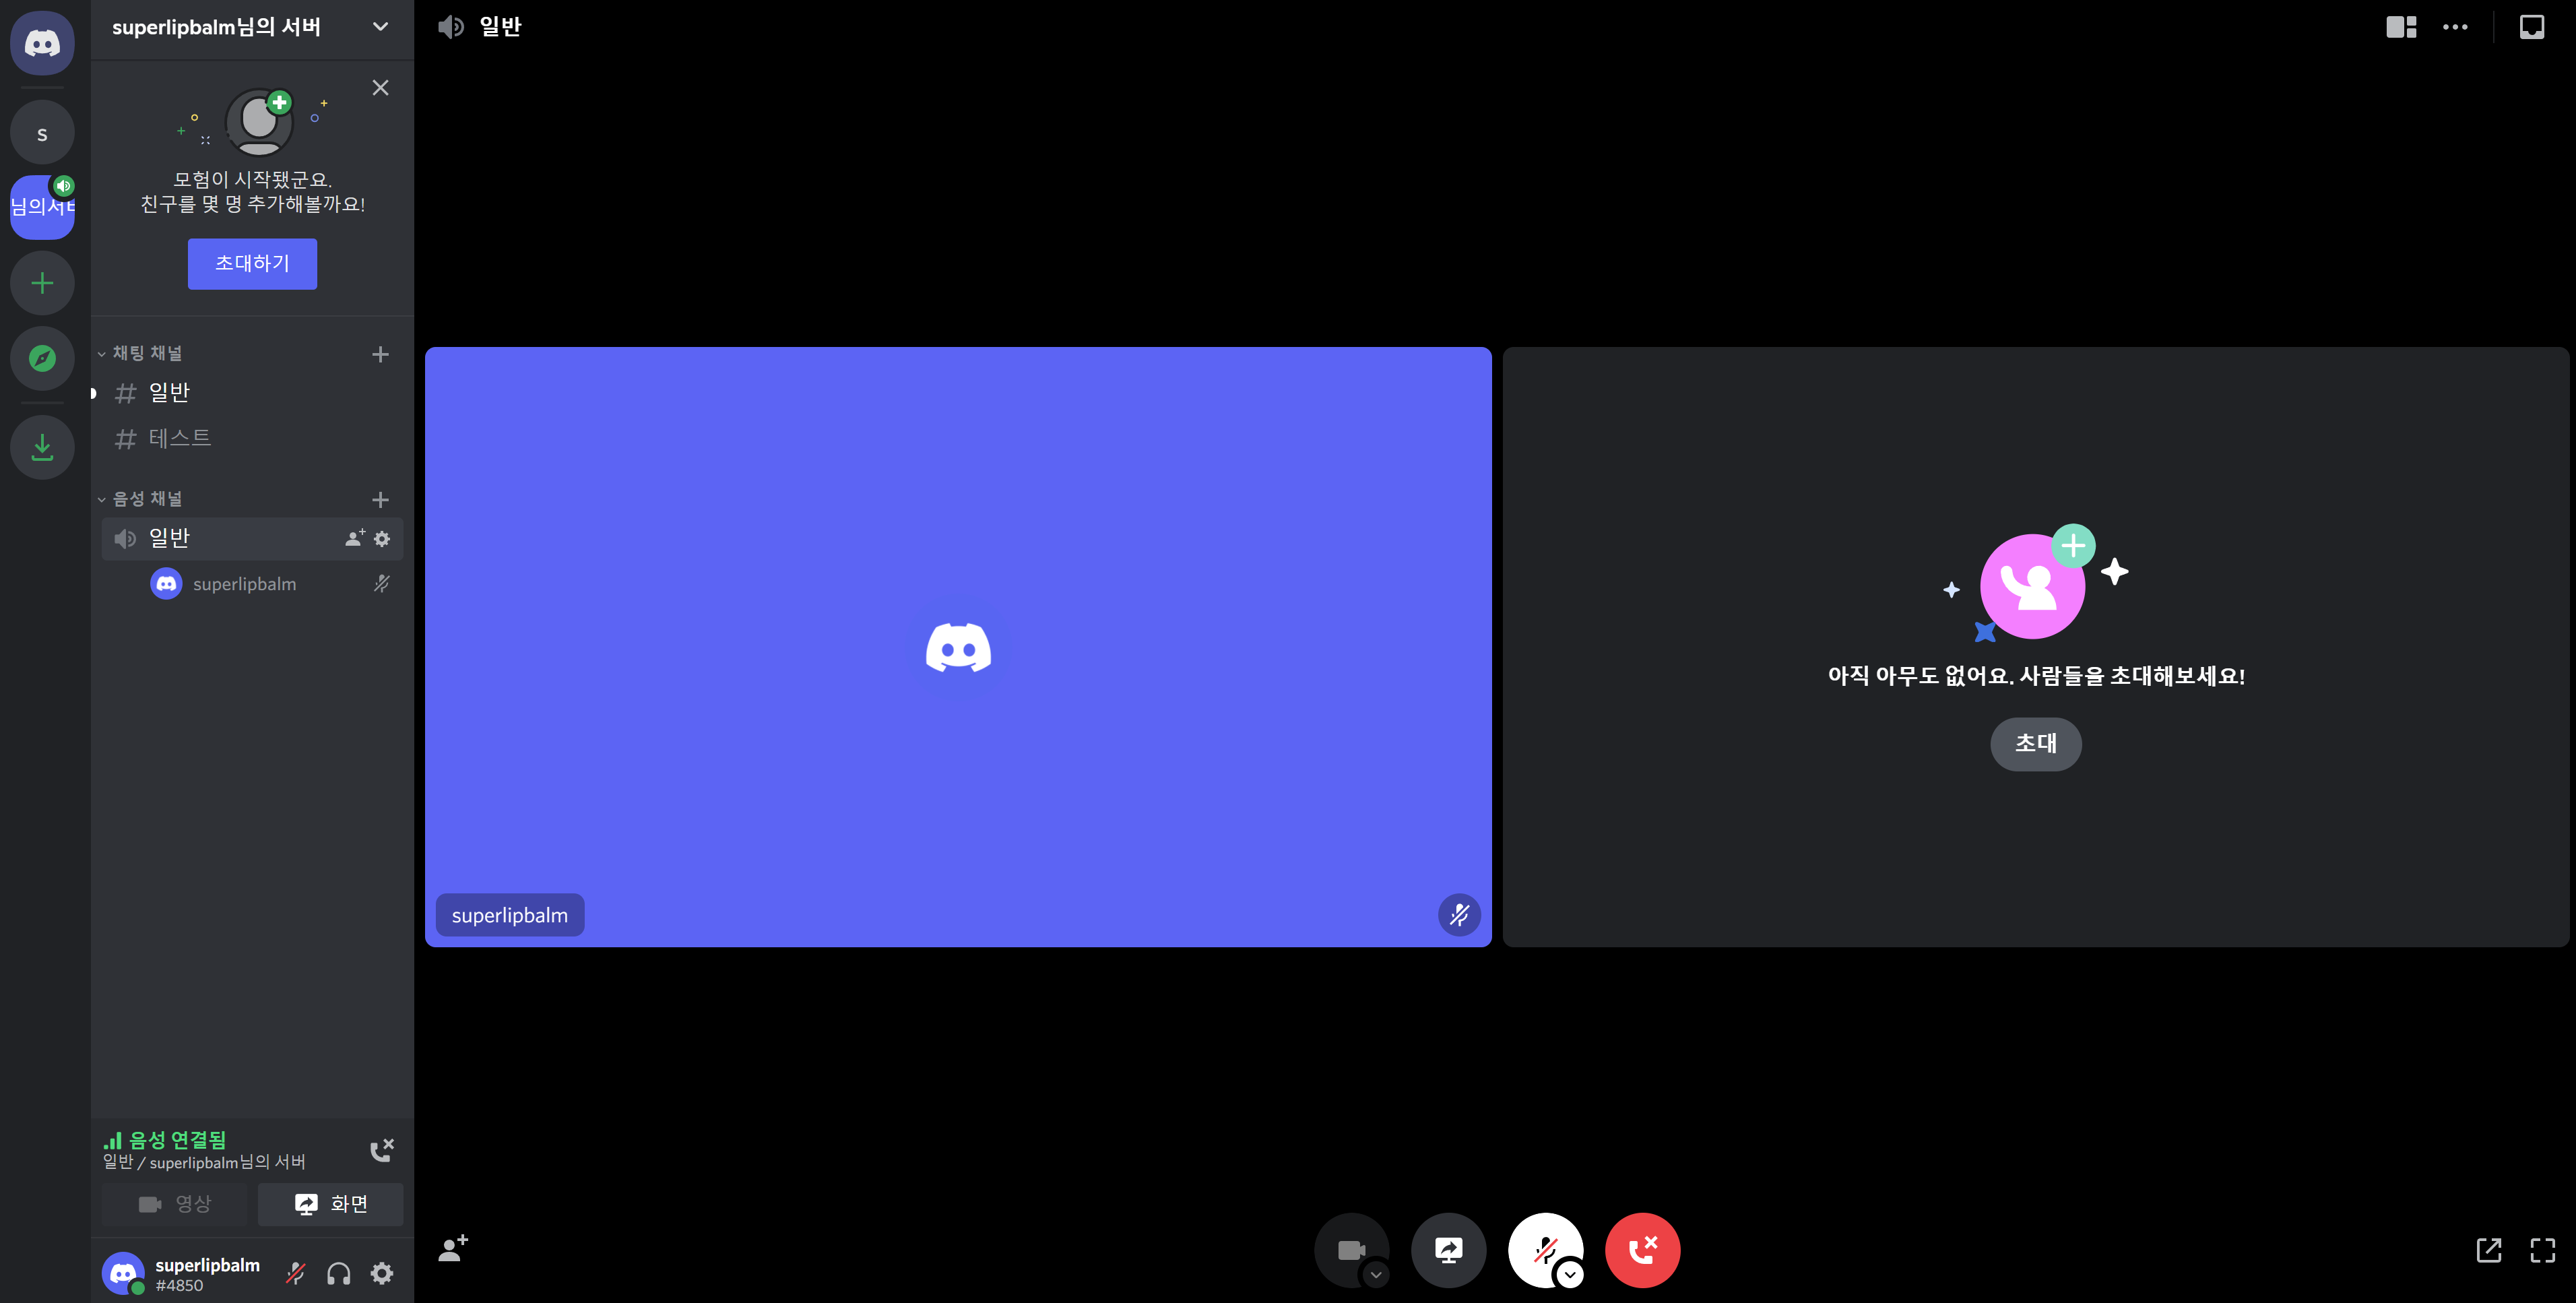Click the Explore public servers compass icon
Screen dimensions: 2576x1303
(x=42, y=358)
